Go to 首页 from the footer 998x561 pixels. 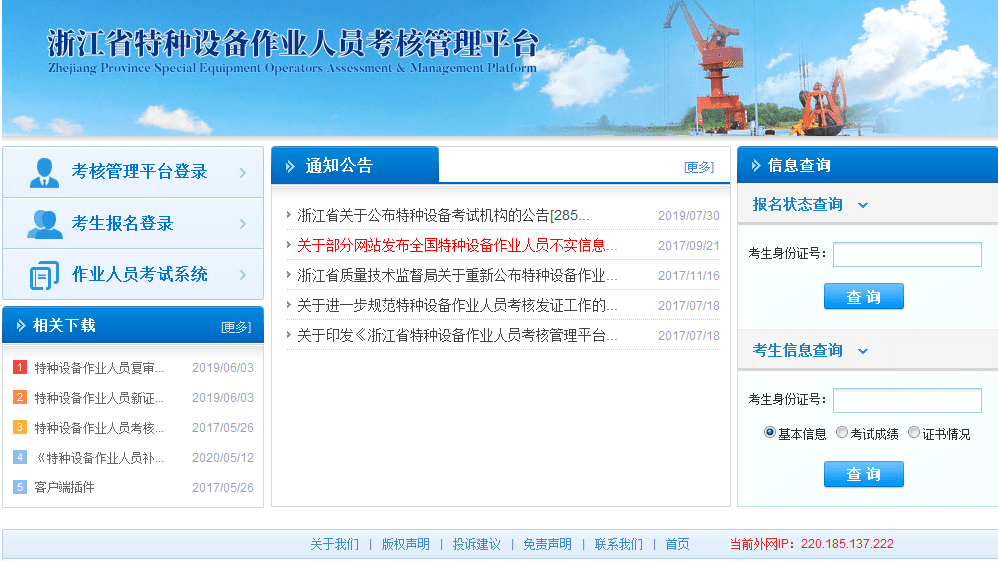point(677,544)
